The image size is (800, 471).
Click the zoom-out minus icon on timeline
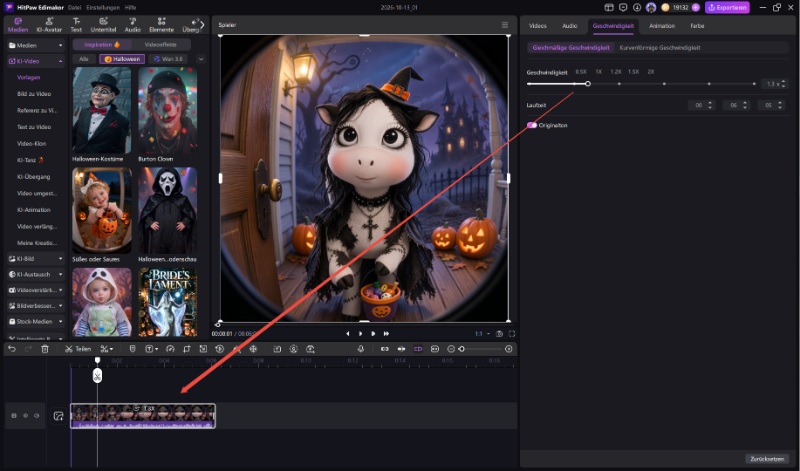(451, 349)
